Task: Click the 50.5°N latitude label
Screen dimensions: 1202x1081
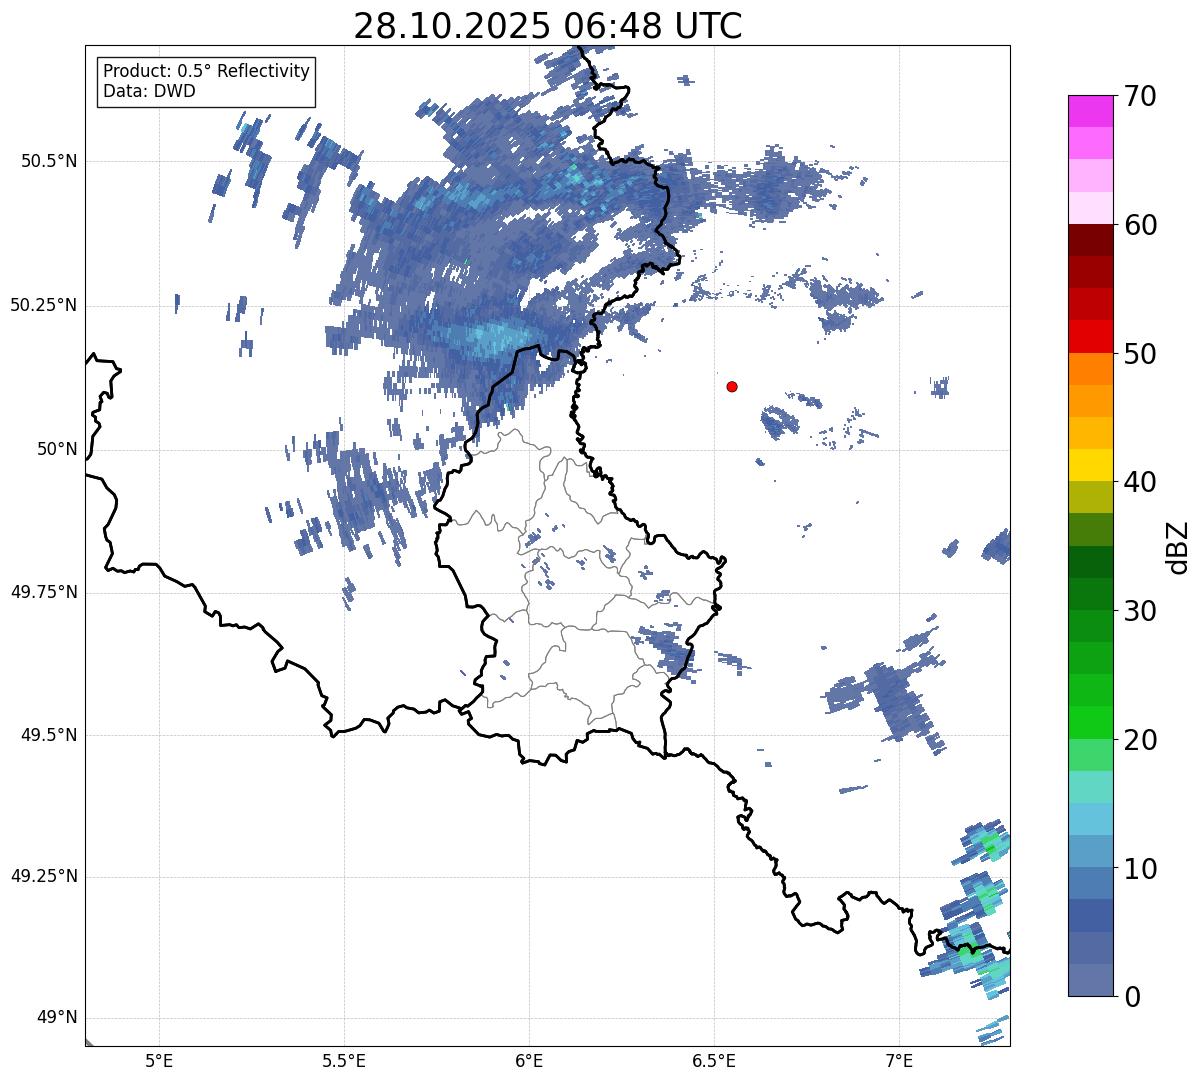Action: [49, 161]
